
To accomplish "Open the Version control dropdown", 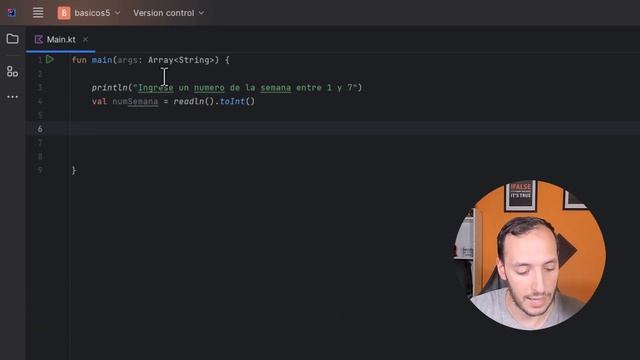I will (x=169, y=13).
